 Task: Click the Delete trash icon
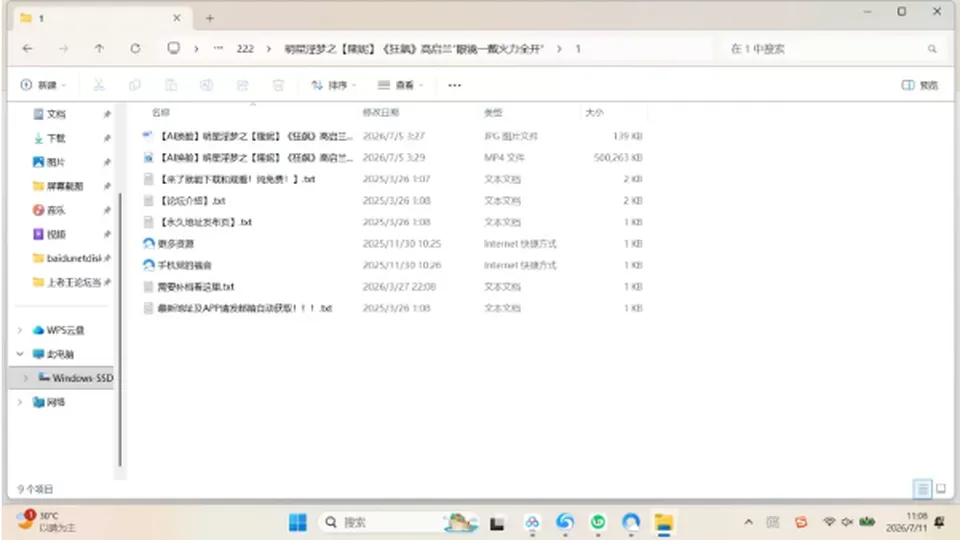pos(278,85)
